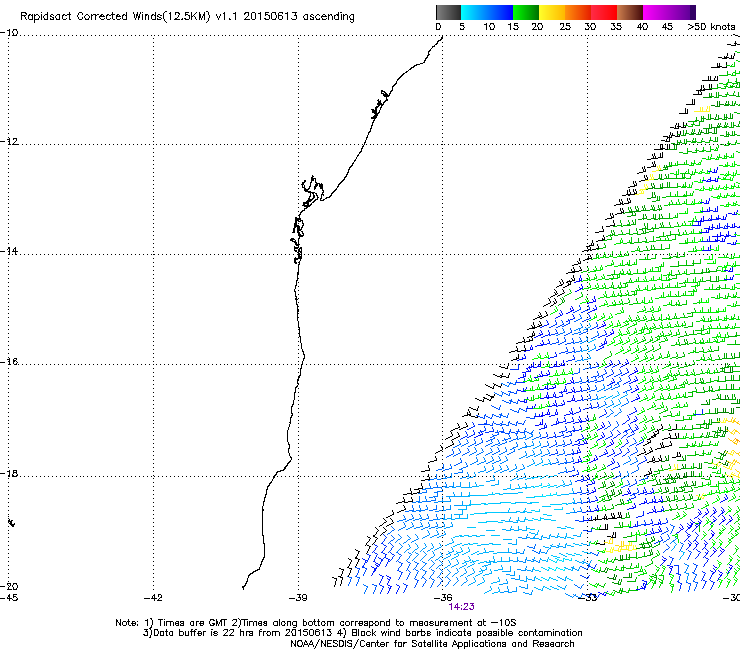The image size is (740, 650).
Task: Click the latitude axis label '-16'
Action: tap(9, 362)
